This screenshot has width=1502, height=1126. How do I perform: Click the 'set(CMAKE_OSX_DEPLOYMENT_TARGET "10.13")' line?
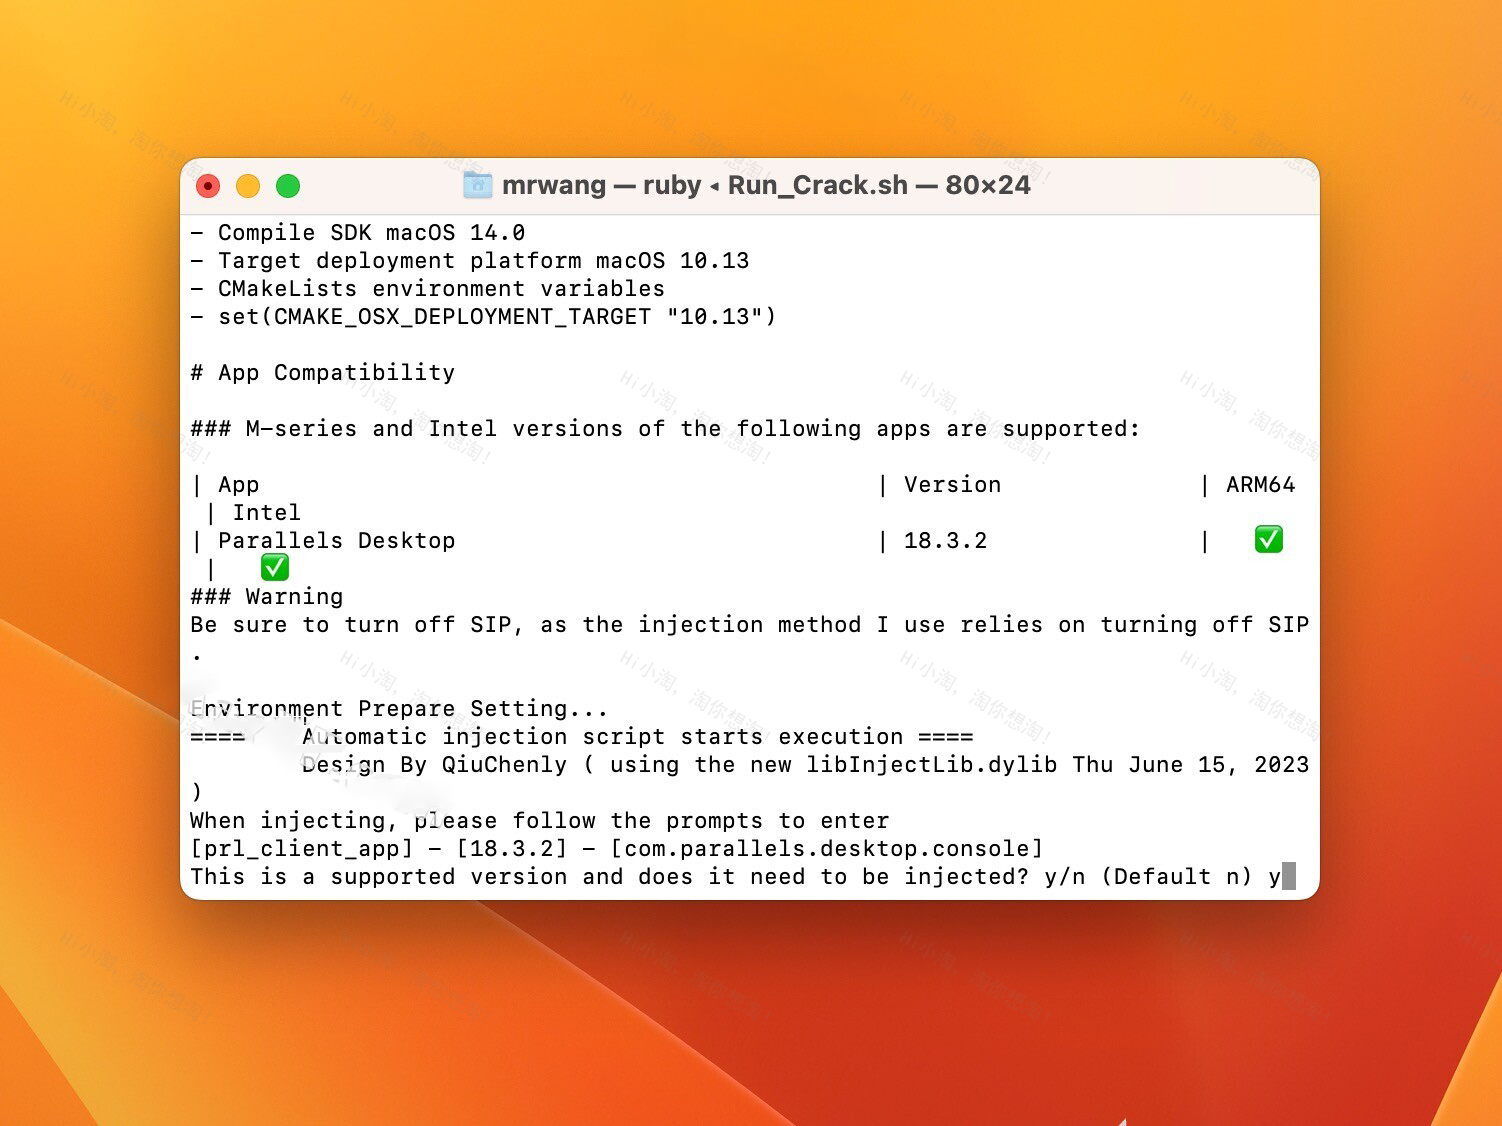(483, 317)
